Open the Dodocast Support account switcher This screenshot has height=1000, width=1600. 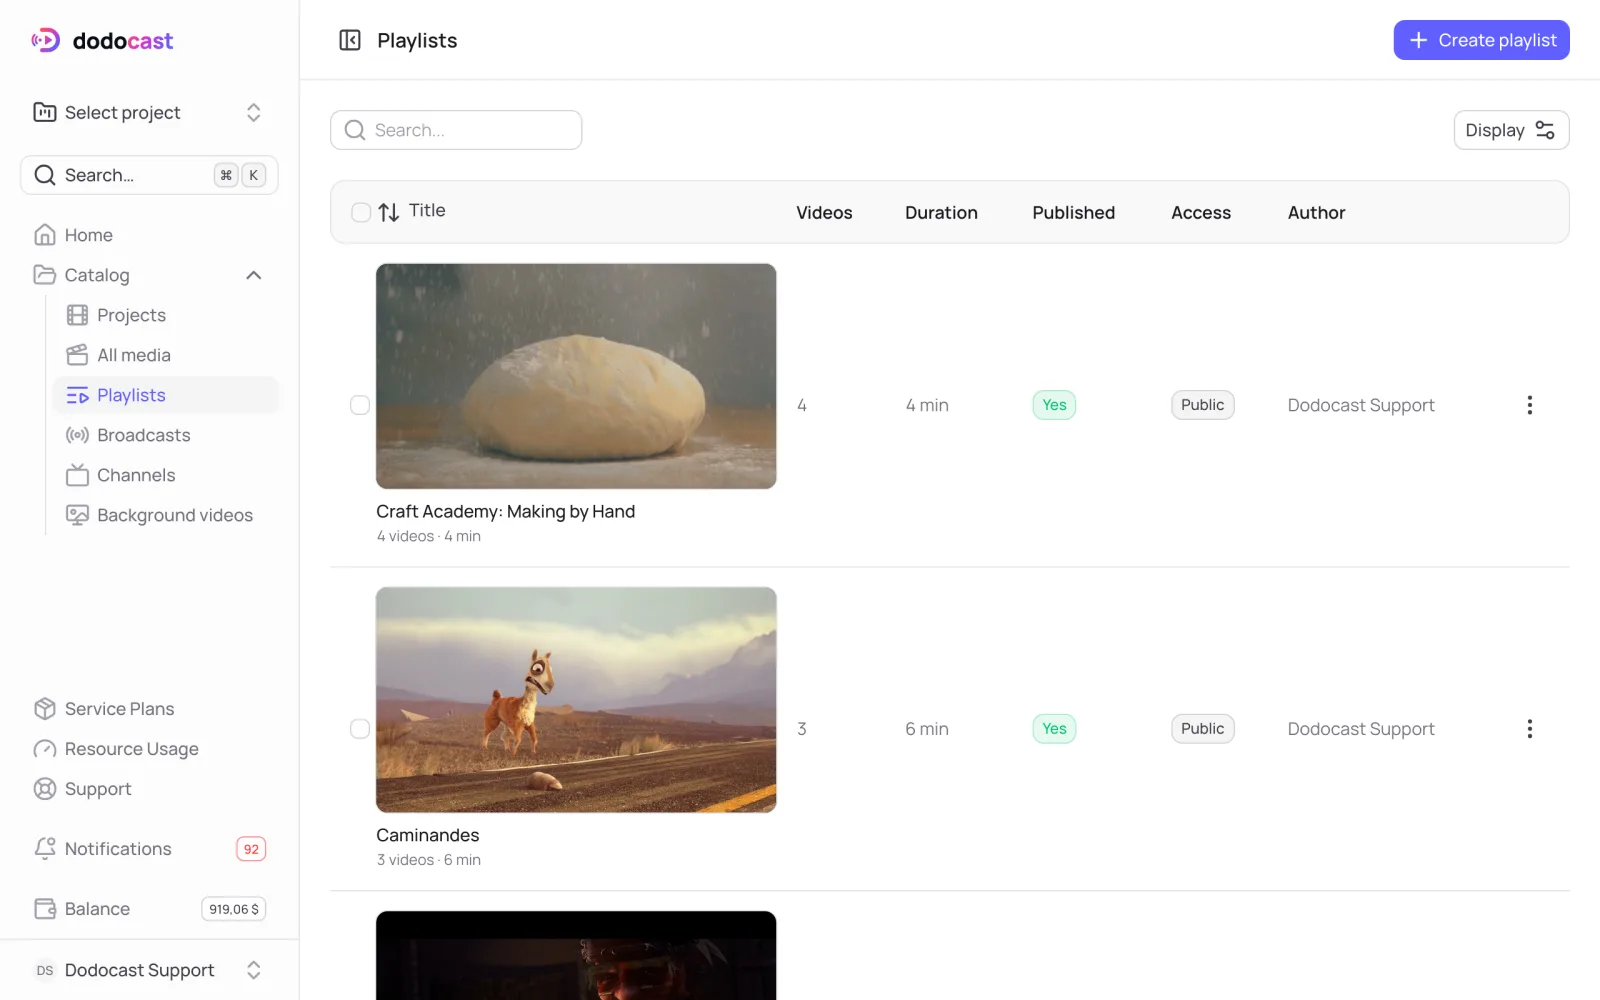150,970
